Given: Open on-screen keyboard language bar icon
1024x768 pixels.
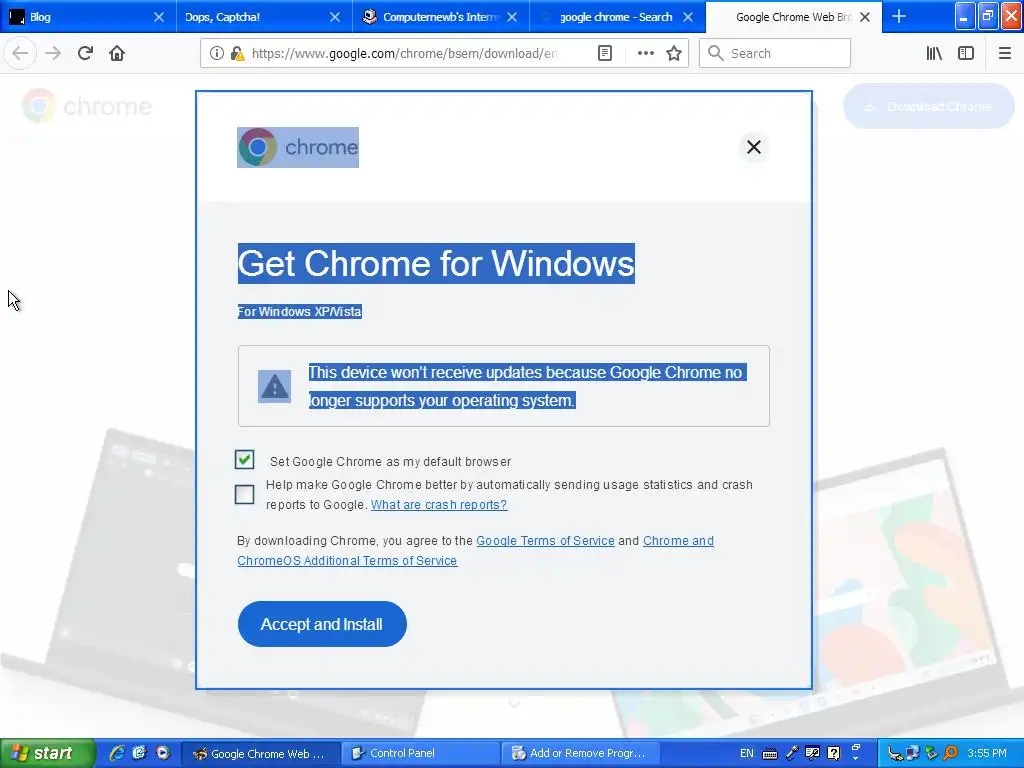Looking at the screenshot, I should 770,754.
